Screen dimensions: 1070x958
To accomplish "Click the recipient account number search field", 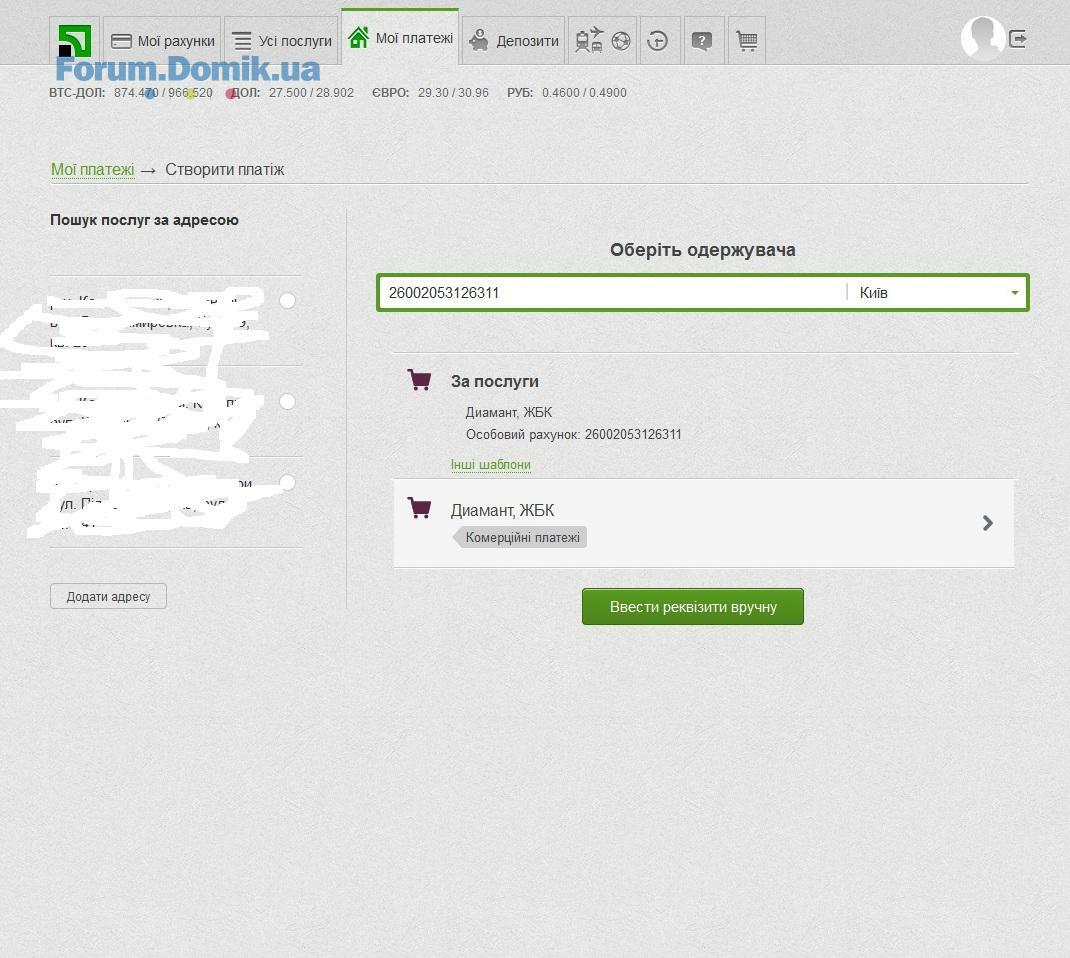I will 612,293.
